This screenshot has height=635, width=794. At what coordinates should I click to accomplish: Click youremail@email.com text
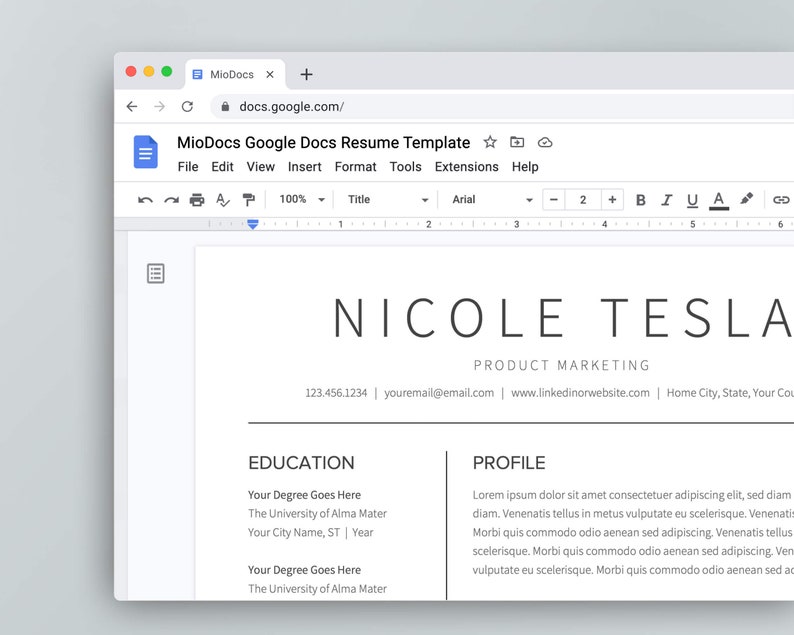[439, 393]
